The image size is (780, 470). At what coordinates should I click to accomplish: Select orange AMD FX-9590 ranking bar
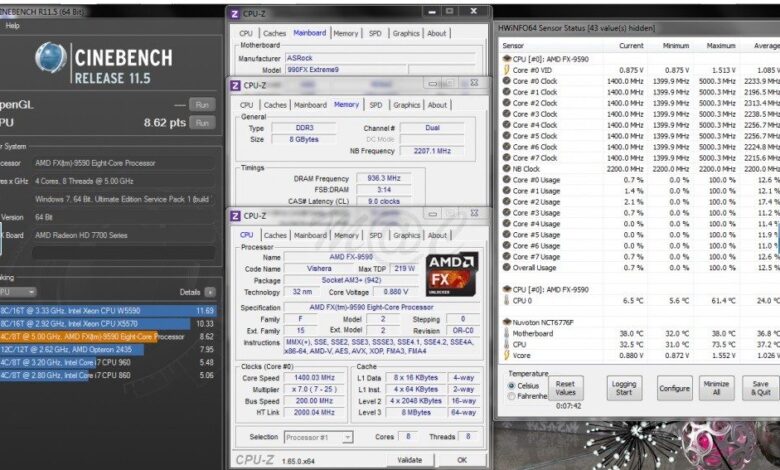coord(79,337)
